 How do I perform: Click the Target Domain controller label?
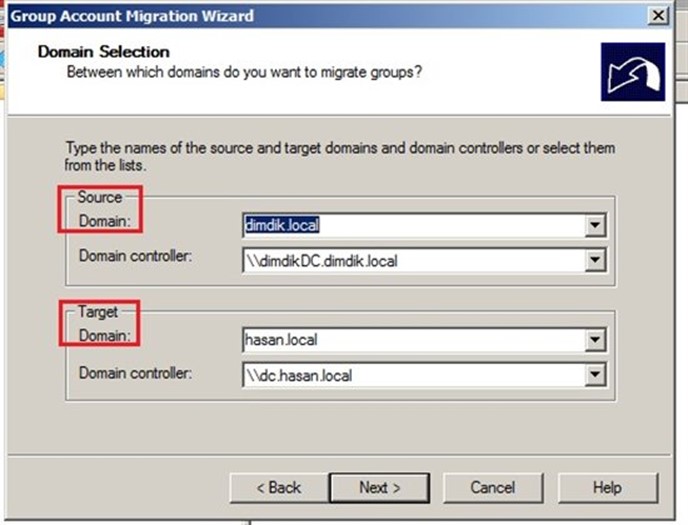(x=136, y=373)
